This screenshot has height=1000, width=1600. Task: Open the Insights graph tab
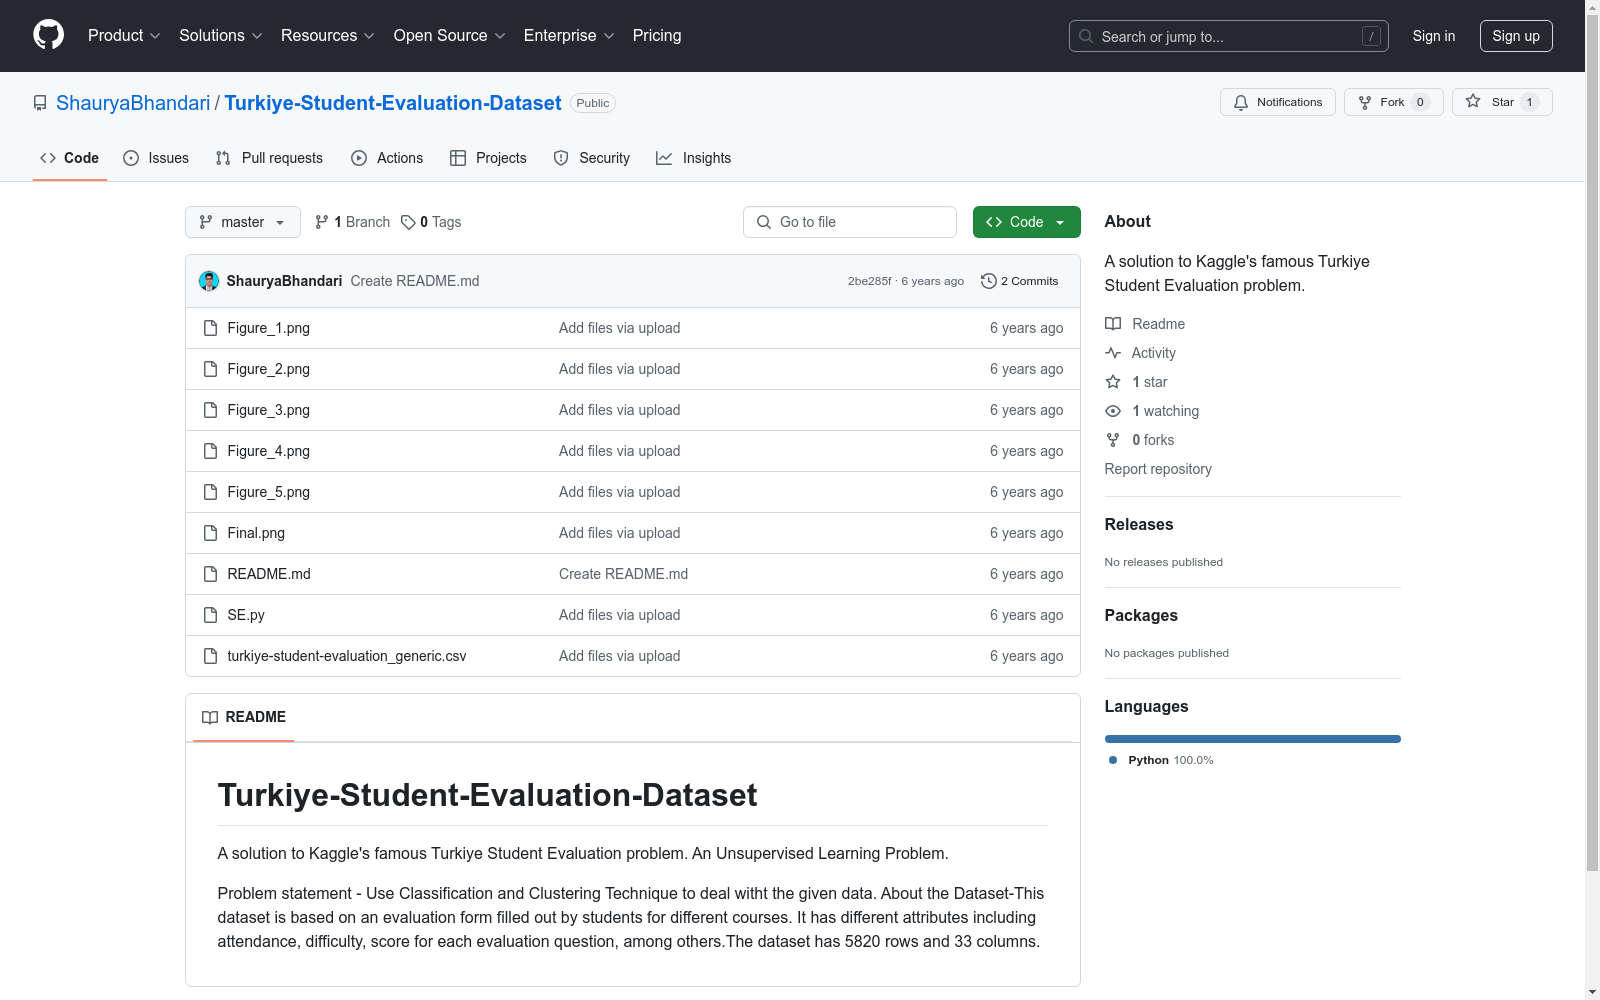[x=693, y=157]
